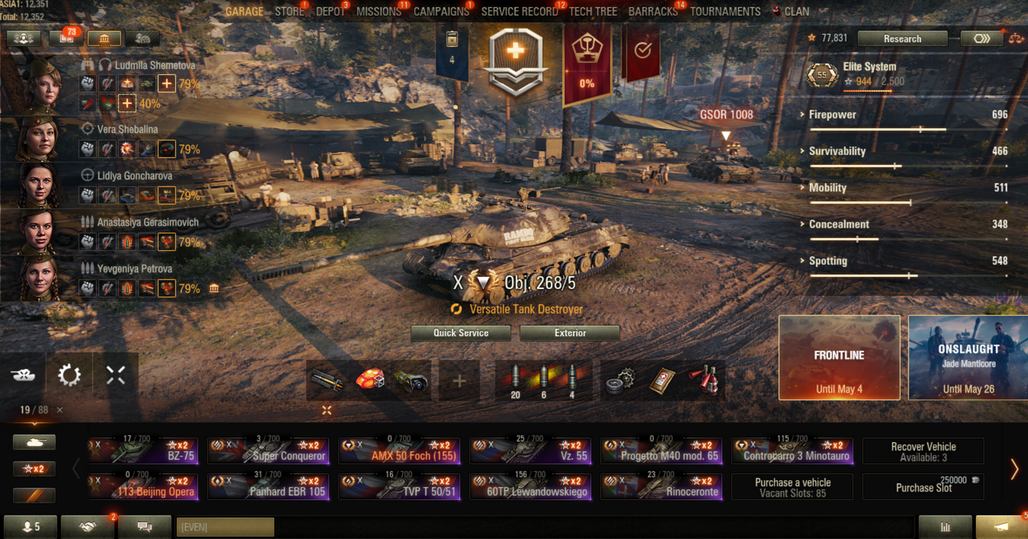The width and height of the screenshot is (1028, 539).
Task: Click the Research button
Action: click(902, 39)
